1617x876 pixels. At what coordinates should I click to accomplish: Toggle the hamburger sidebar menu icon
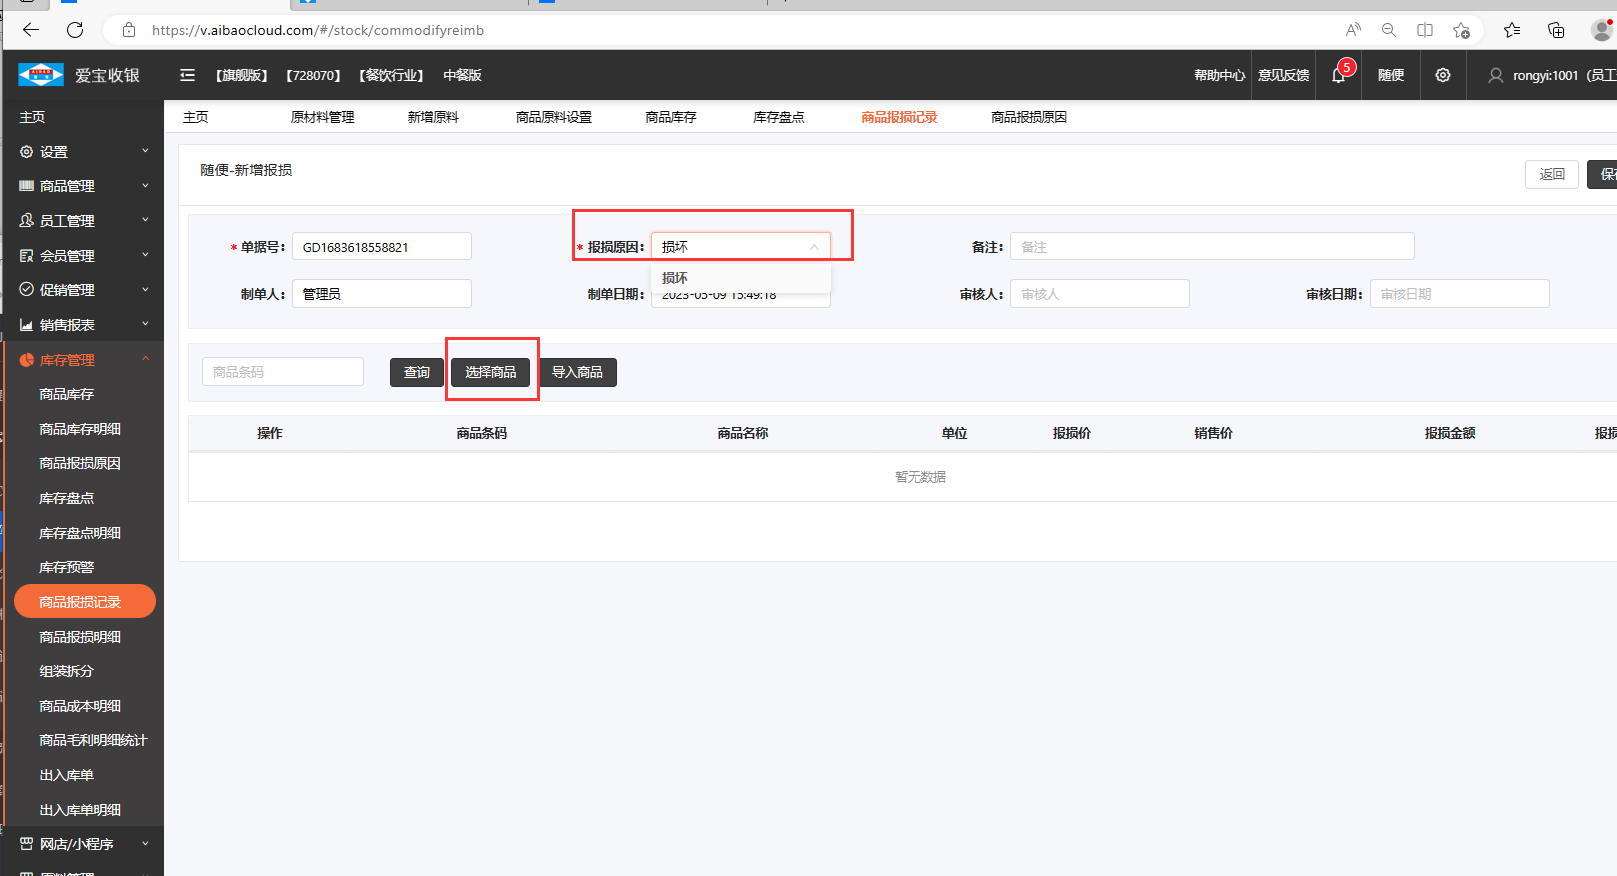pos(187,75)
